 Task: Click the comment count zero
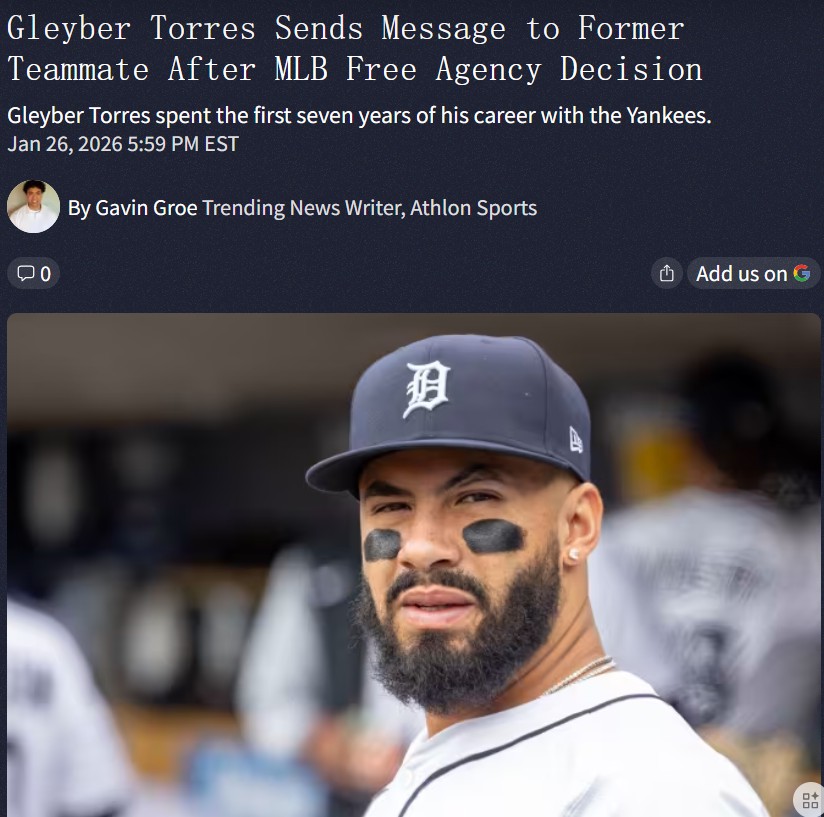click(x=46, y=274)
